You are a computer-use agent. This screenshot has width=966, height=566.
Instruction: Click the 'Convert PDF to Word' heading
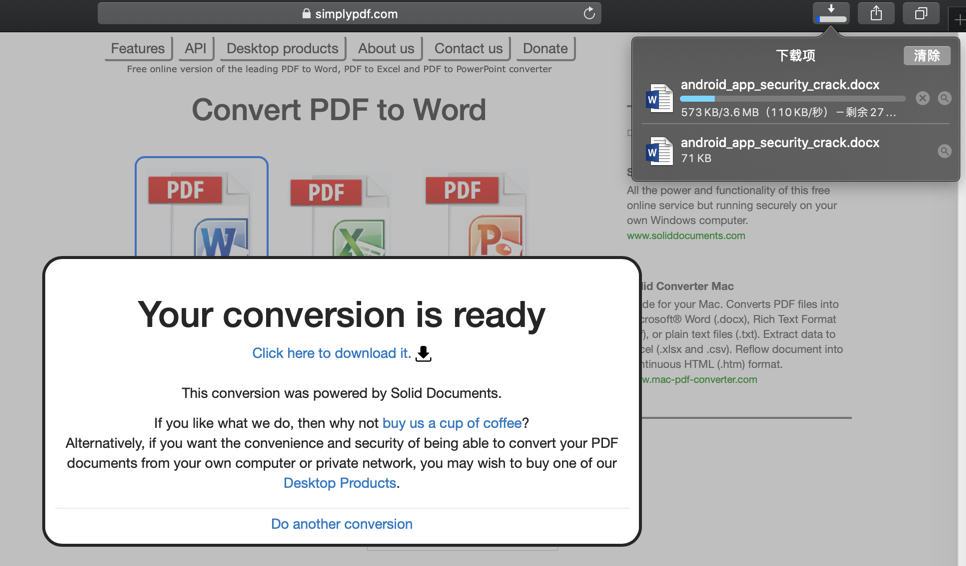339,110
